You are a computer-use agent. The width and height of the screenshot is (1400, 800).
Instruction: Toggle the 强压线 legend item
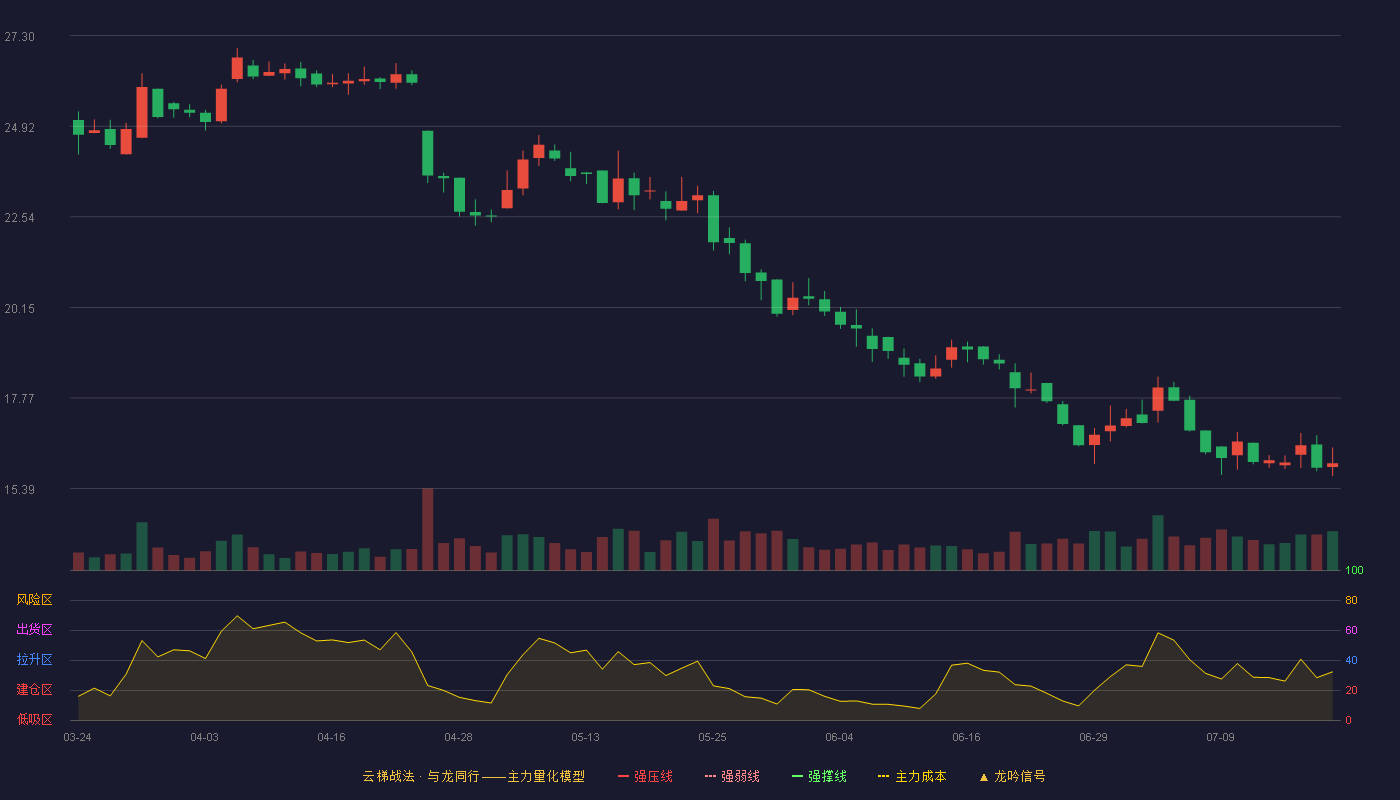coord(645,776)
